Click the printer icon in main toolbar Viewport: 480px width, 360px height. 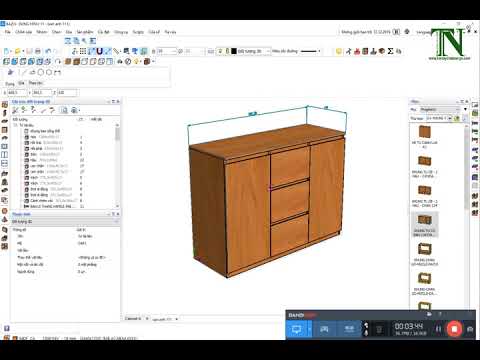pyautogui.click(x=38, y=51)
